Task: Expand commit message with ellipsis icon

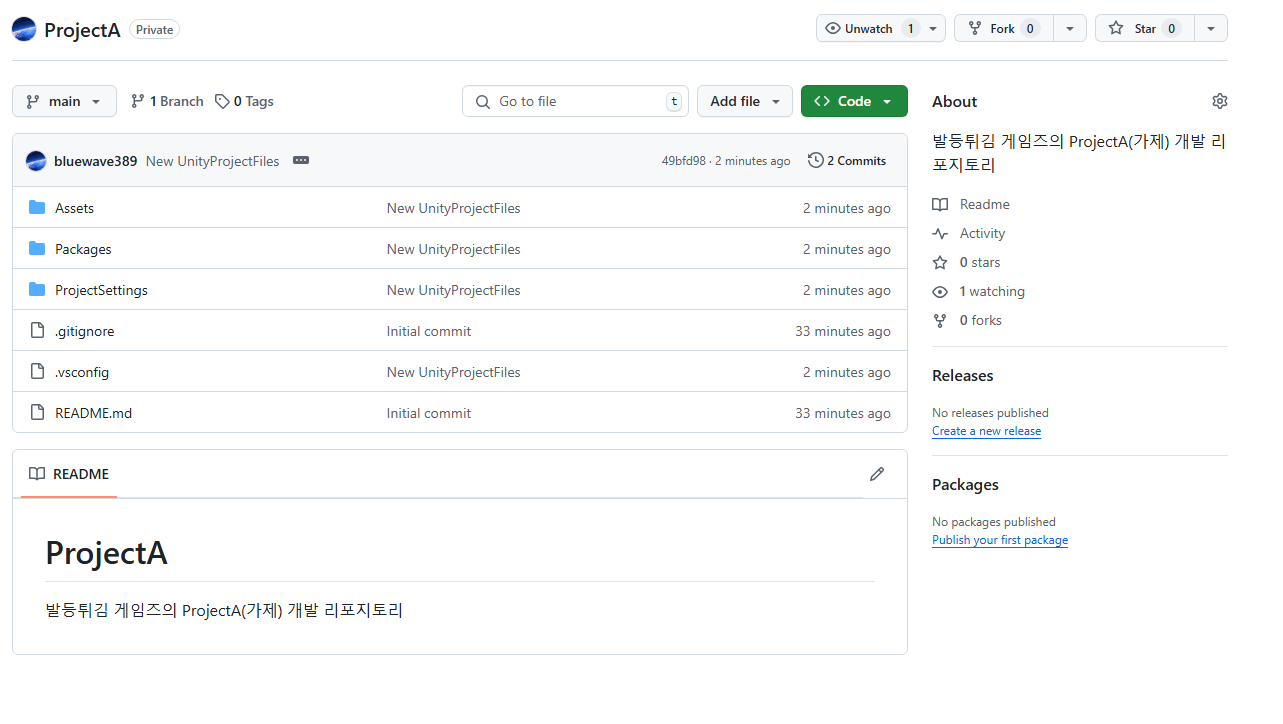Action: tap(301, 160)
